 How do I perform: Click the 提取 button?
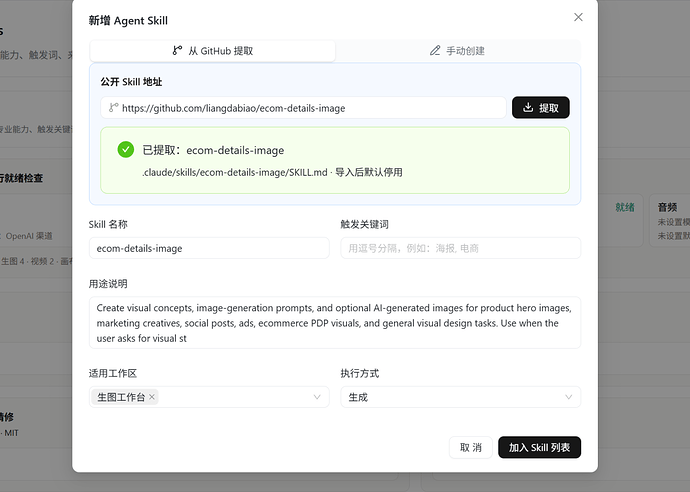click(541, 107)
